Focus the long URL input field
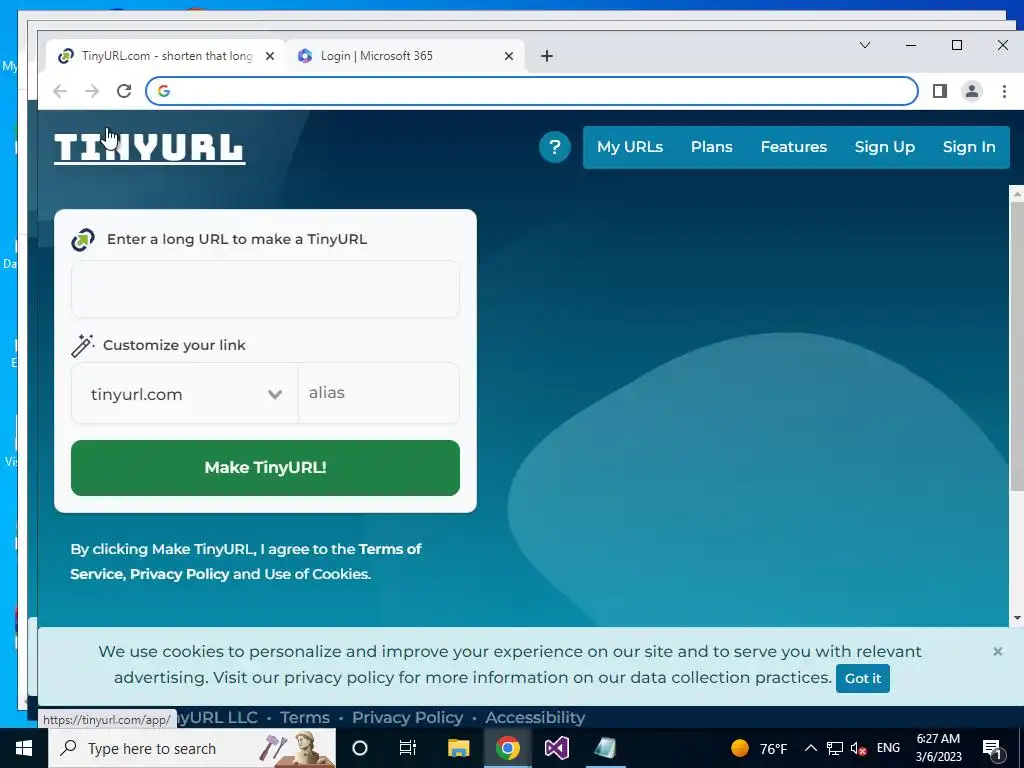This screenshot has width=1024, height=768. (265, 289)
